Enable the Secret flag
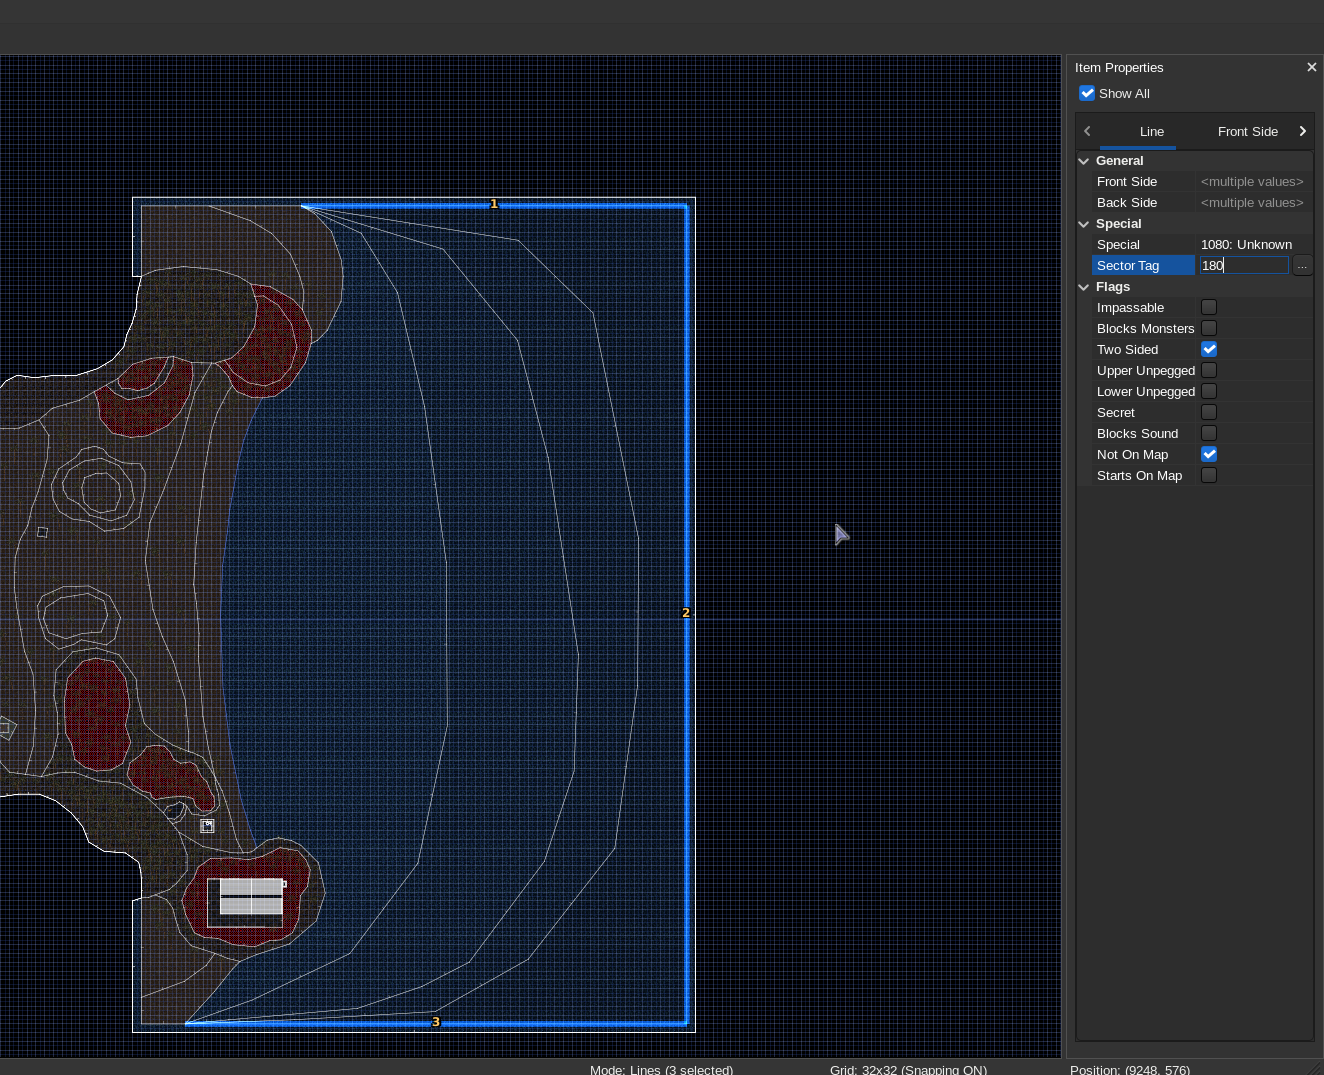The image size is (1324, 1075). coord(1209,413)
